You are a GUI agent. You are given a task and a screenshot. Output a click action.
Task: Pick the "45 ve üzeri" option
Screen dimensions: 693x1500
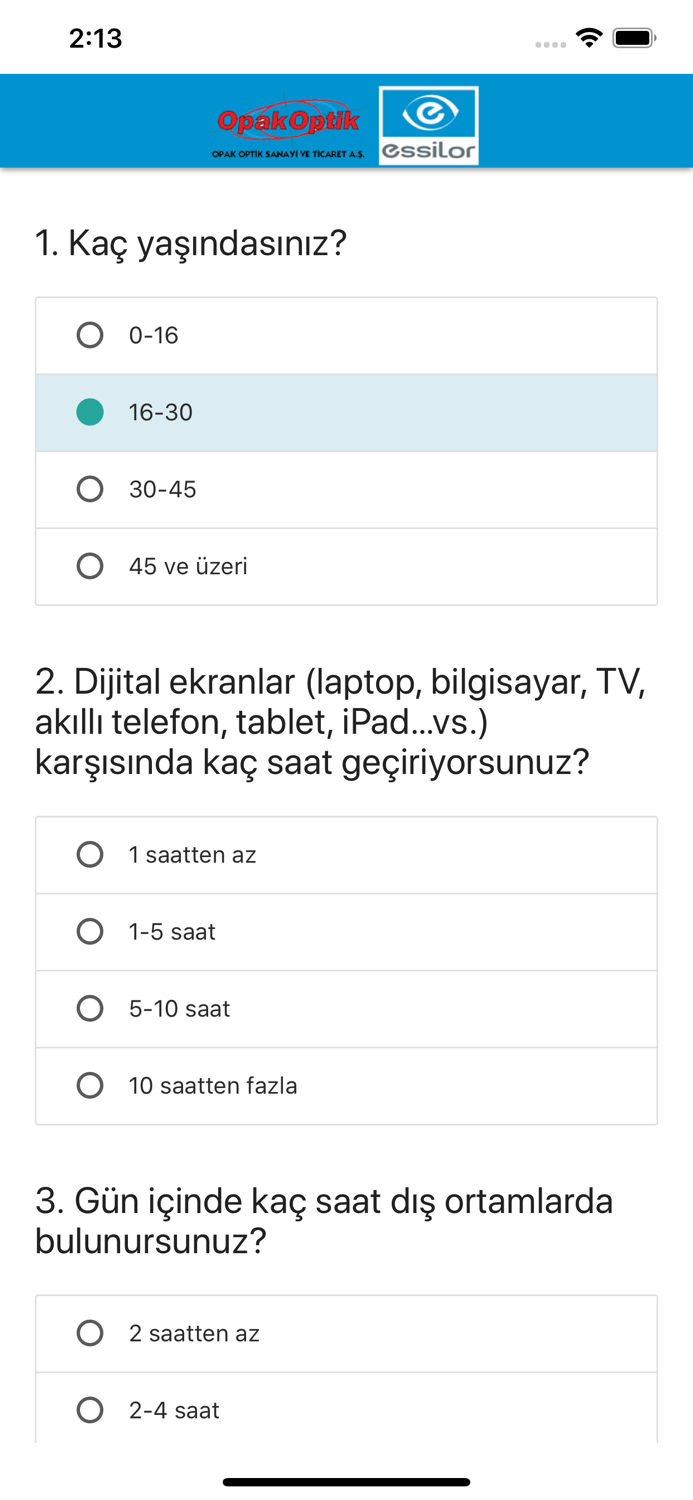(90, 566)
